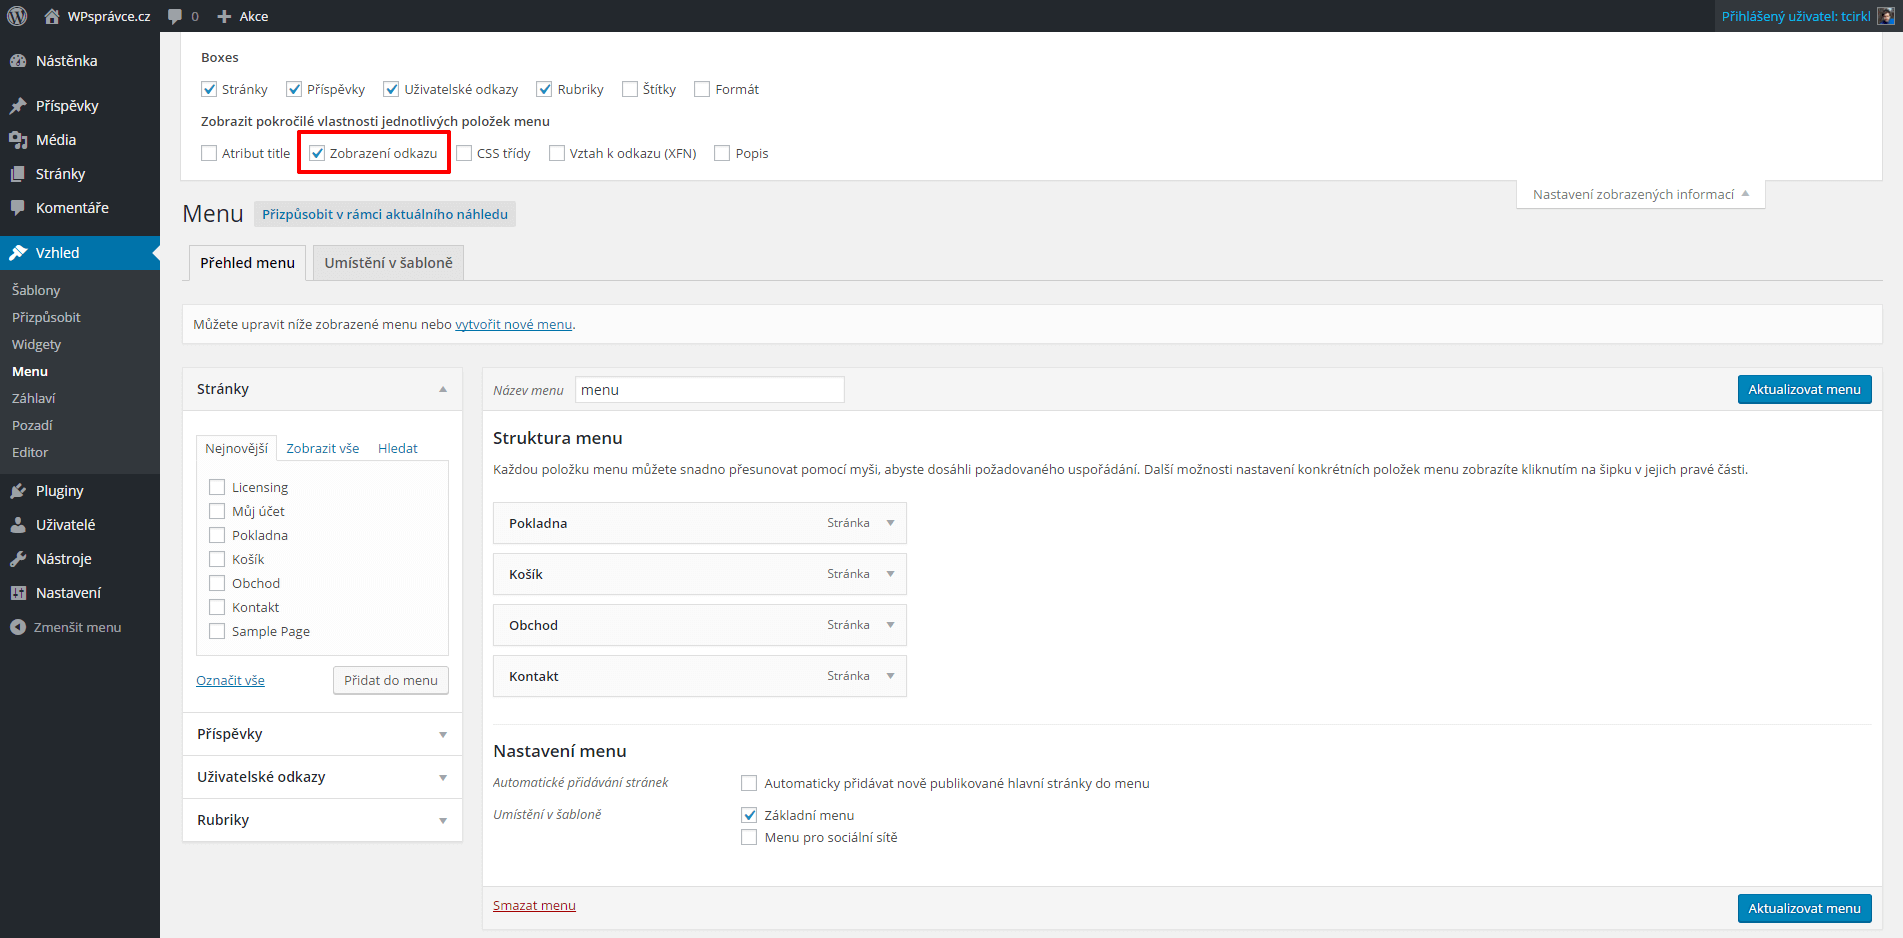Expand the Obchod menu item arrow
The width and height of the screenshot is (1903, 938).
click(890, 625)
